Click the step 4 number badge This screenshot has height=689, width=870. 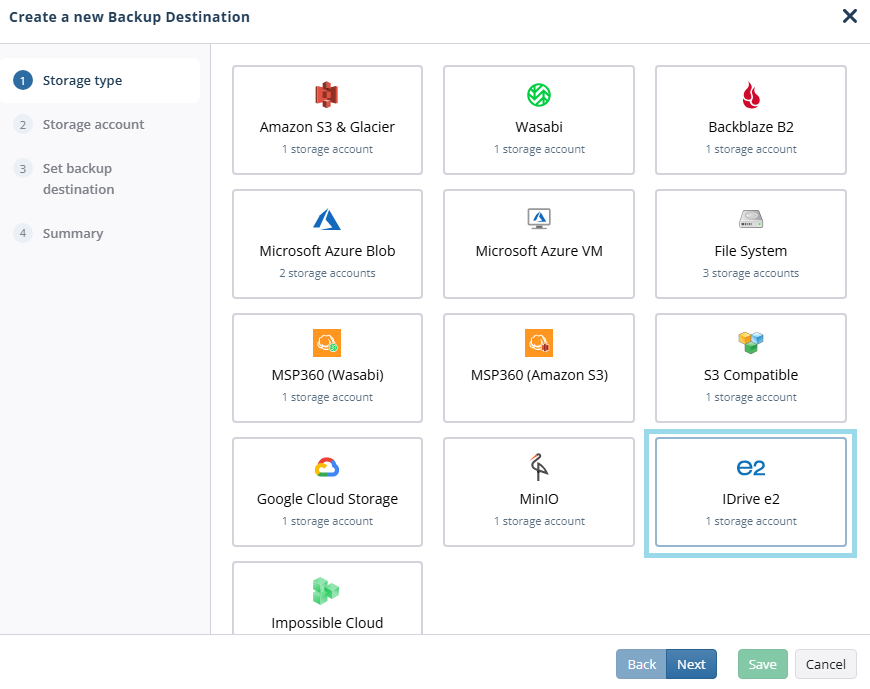[x=23, y=233]
